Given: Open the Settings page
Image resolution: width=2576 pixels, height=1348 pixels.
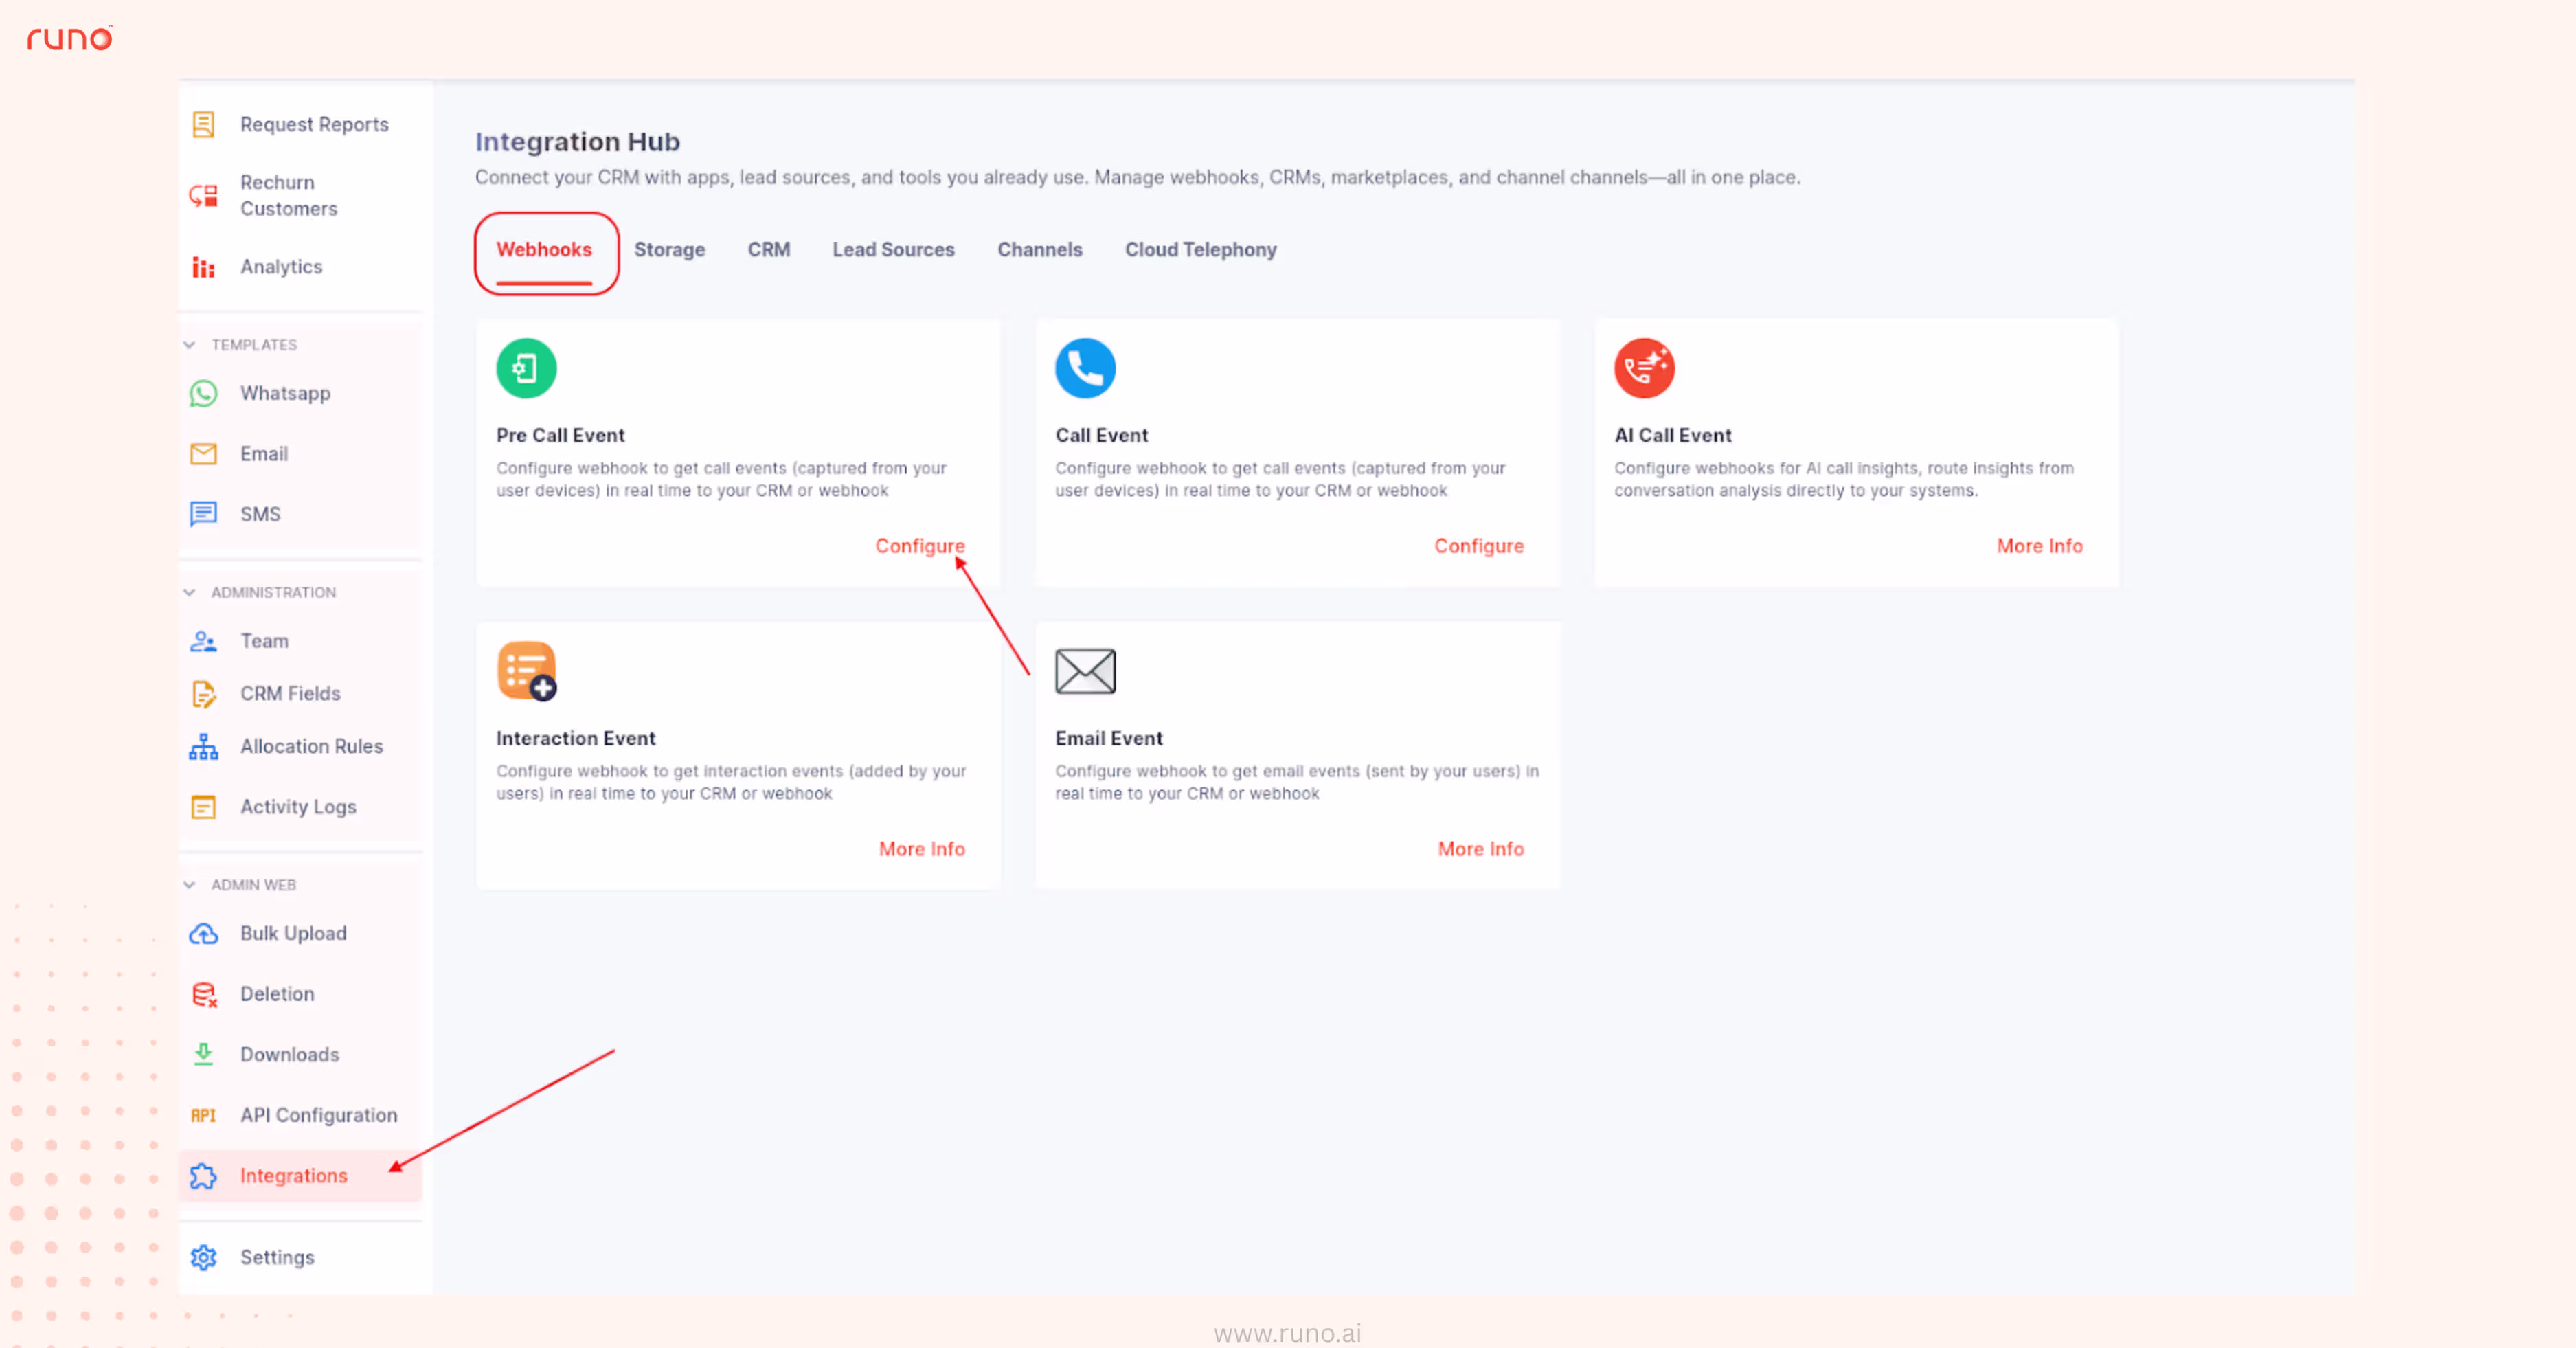Looking at the screenshot, I should 277,1257.
